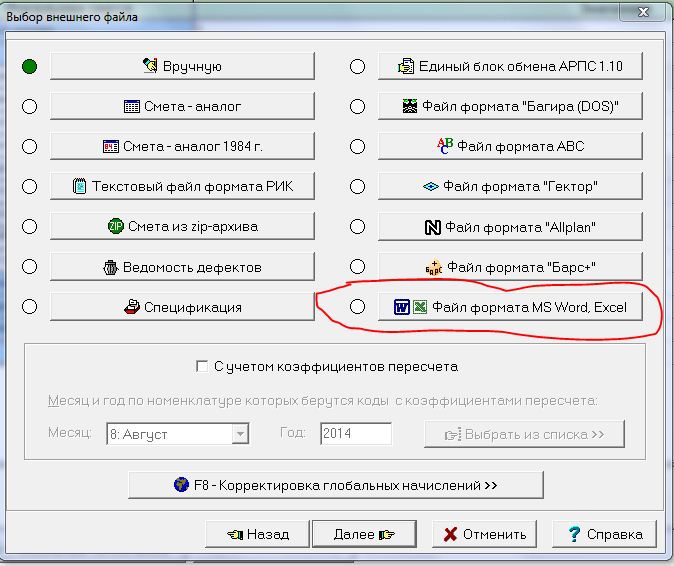Select the Ведомость дефектов radio button
674x566 pixels.
[29, 266]
